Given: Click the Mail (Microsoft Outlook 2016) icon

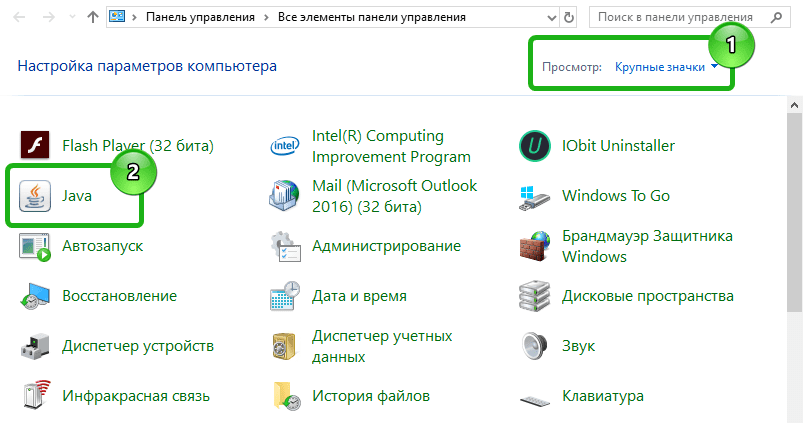Looking at the screenshot, I should [x=286, y=196].
